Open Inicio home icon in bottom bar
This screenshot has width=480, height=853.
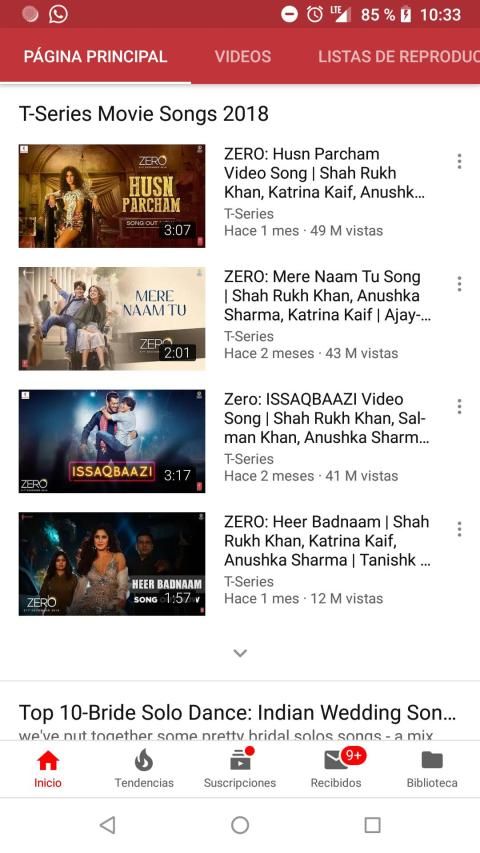pyautogui.click(x=48, y=760)
